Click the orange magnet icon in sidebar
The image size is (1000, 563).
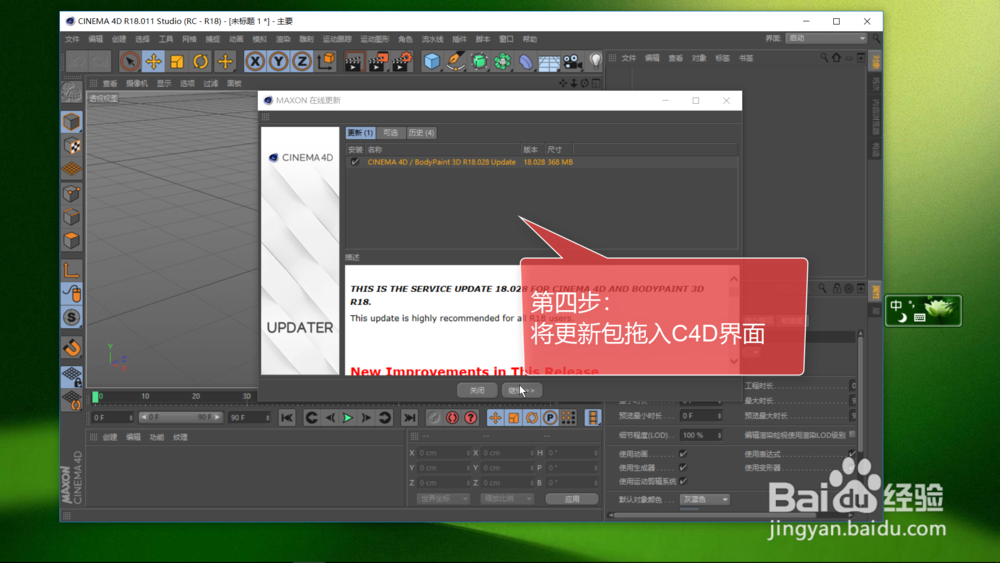[x=71, y=347]
